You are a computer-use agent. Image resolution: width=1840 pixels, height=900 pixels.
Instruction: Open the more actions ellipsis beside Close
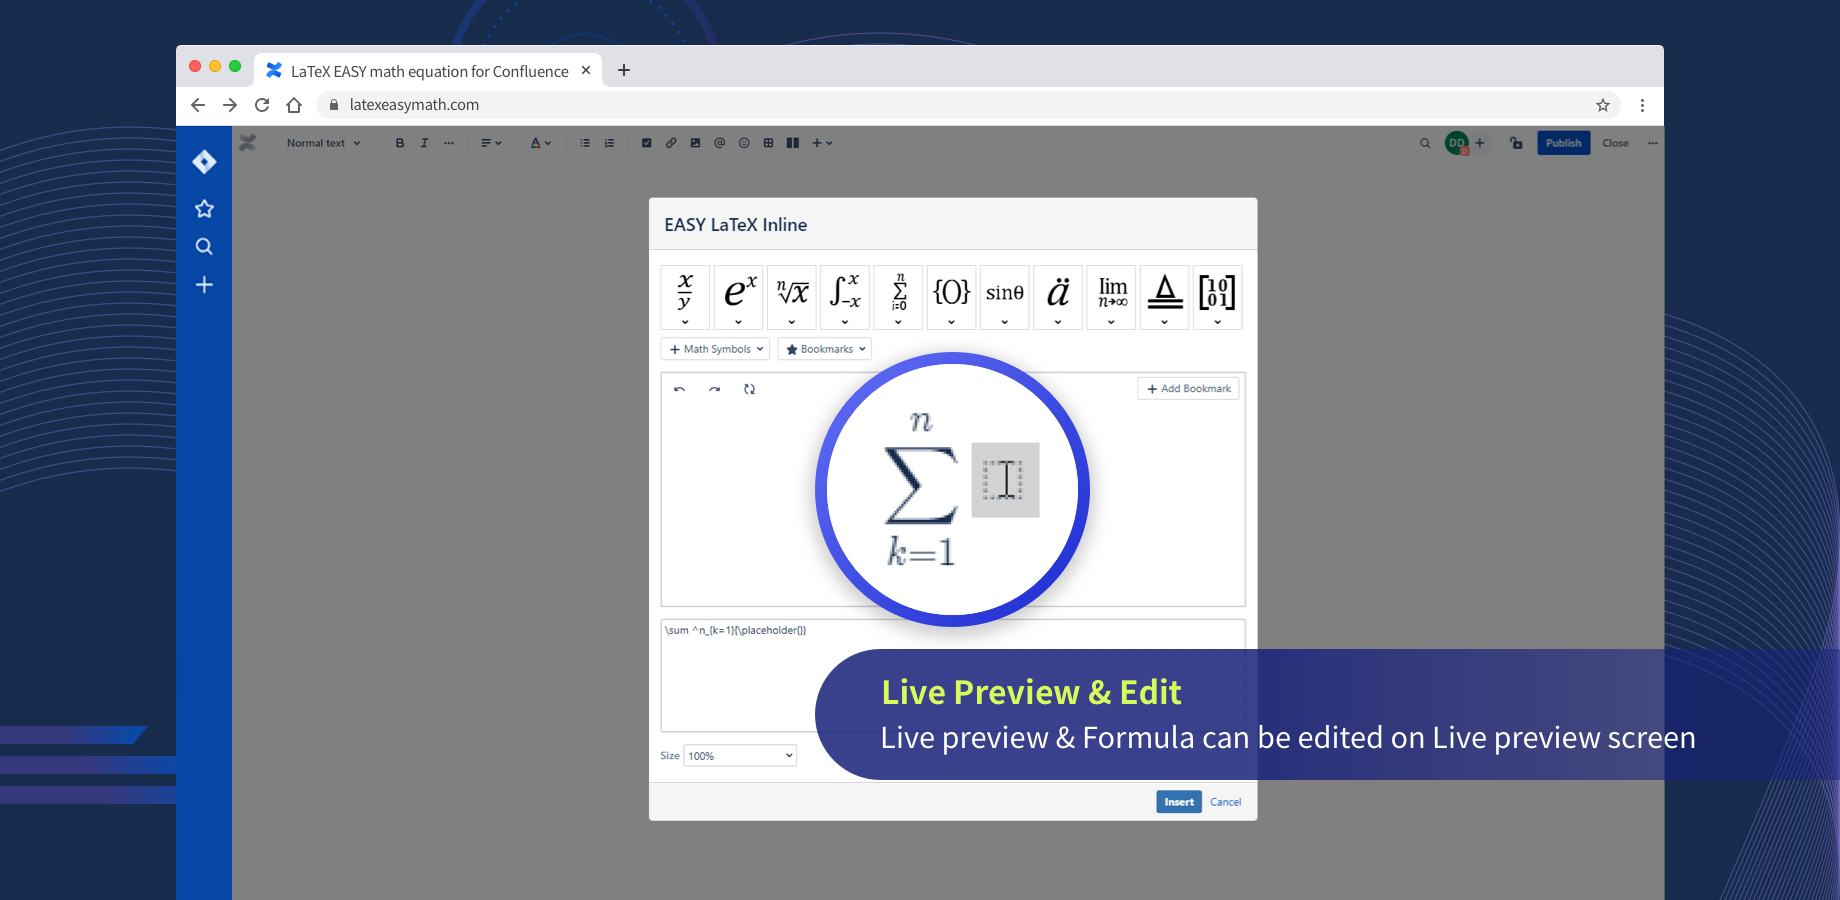tap(1653, 143)
